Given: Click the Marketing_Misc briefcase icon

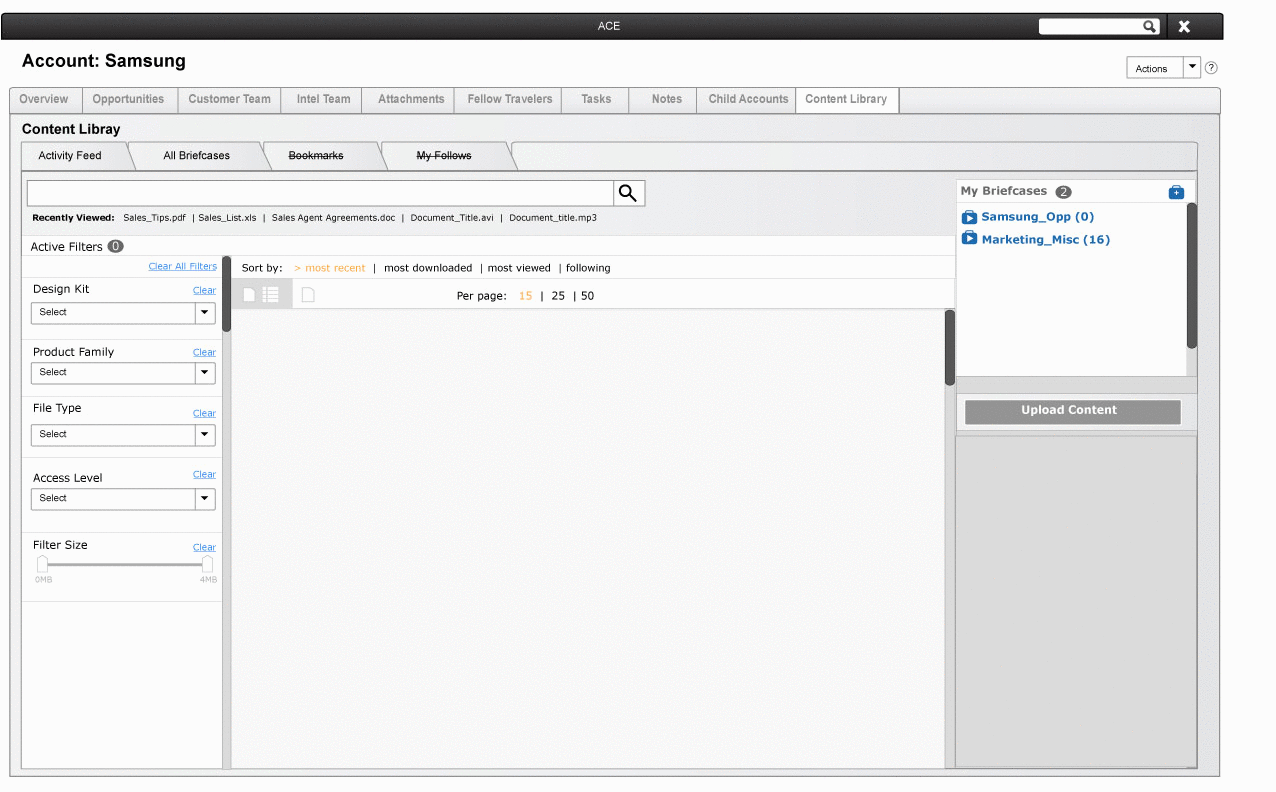Looking at the screenshot, I should pyautogui.click(x=968, y=239).
